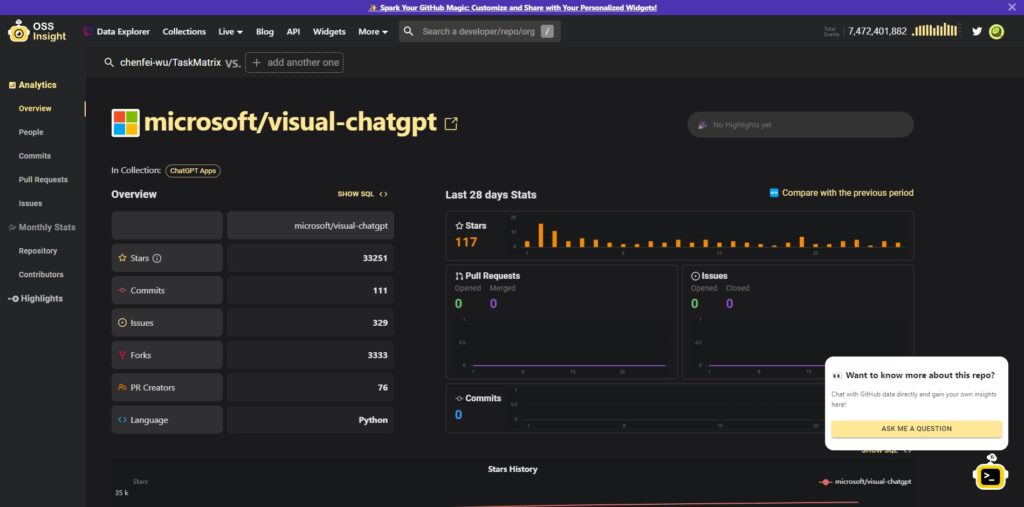Close the purple announcement banner
The height and width of the screenshot is (507, 1024).
[x=1012, y=7]
